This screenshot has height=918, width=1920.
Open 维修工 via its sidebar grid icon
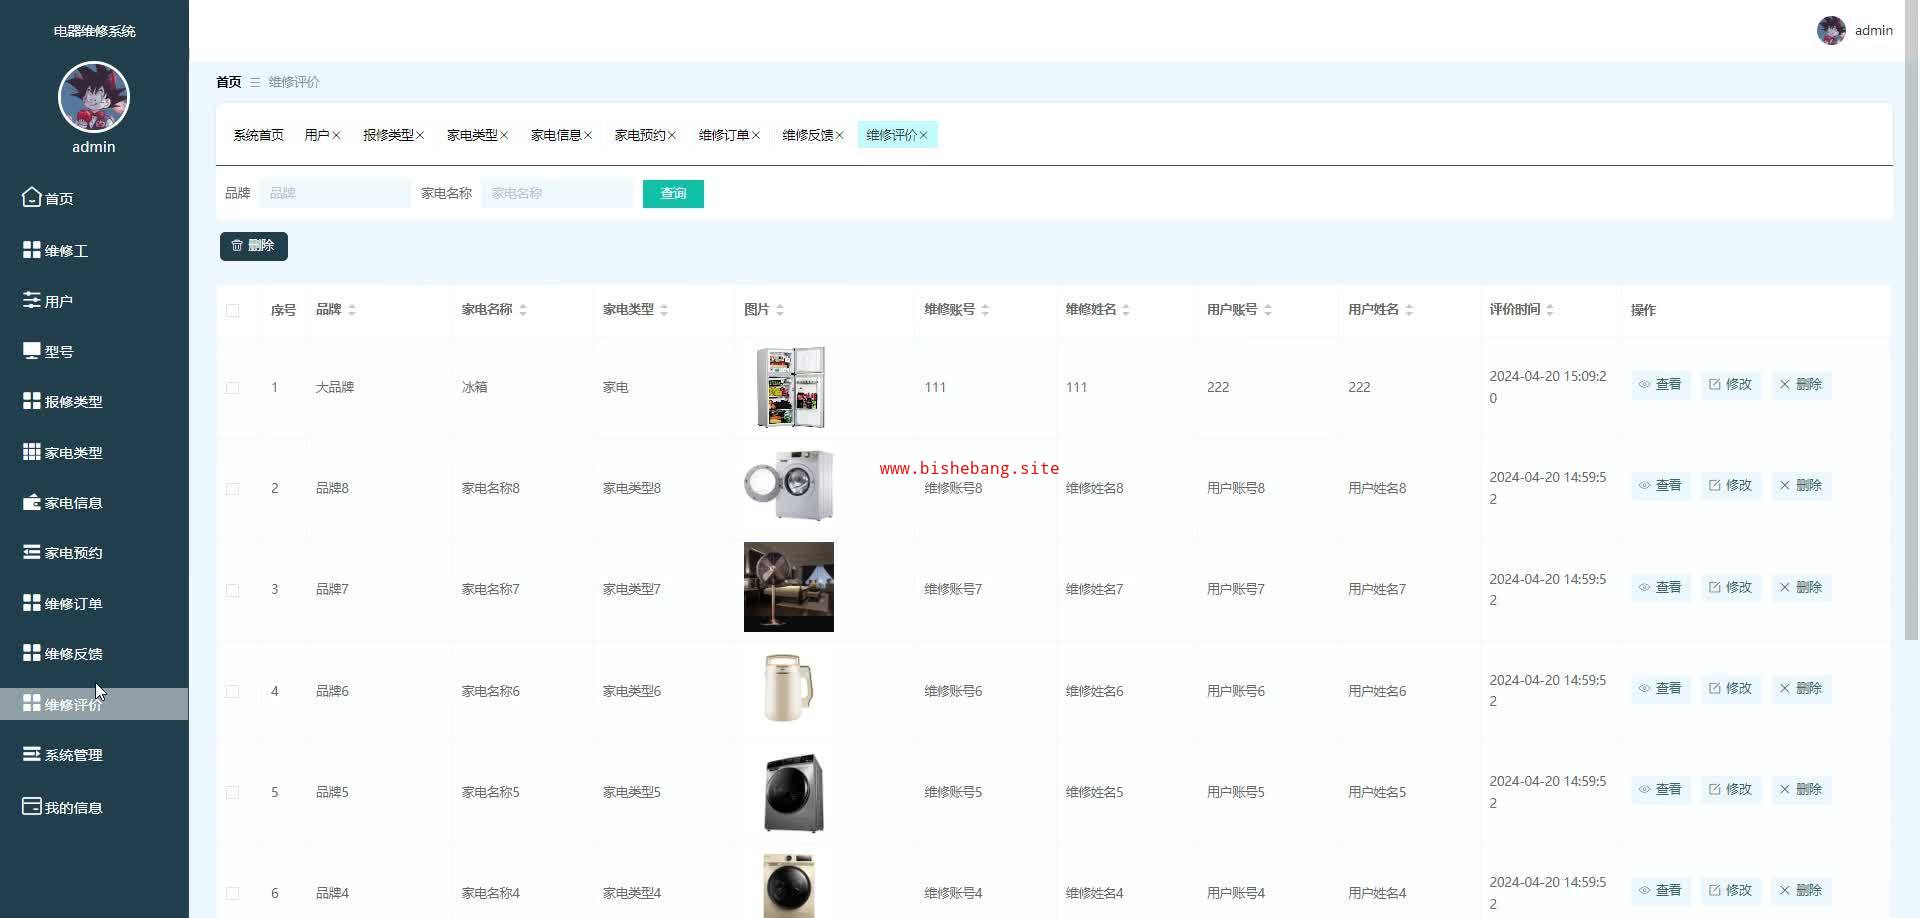click(x=32, y=250)
